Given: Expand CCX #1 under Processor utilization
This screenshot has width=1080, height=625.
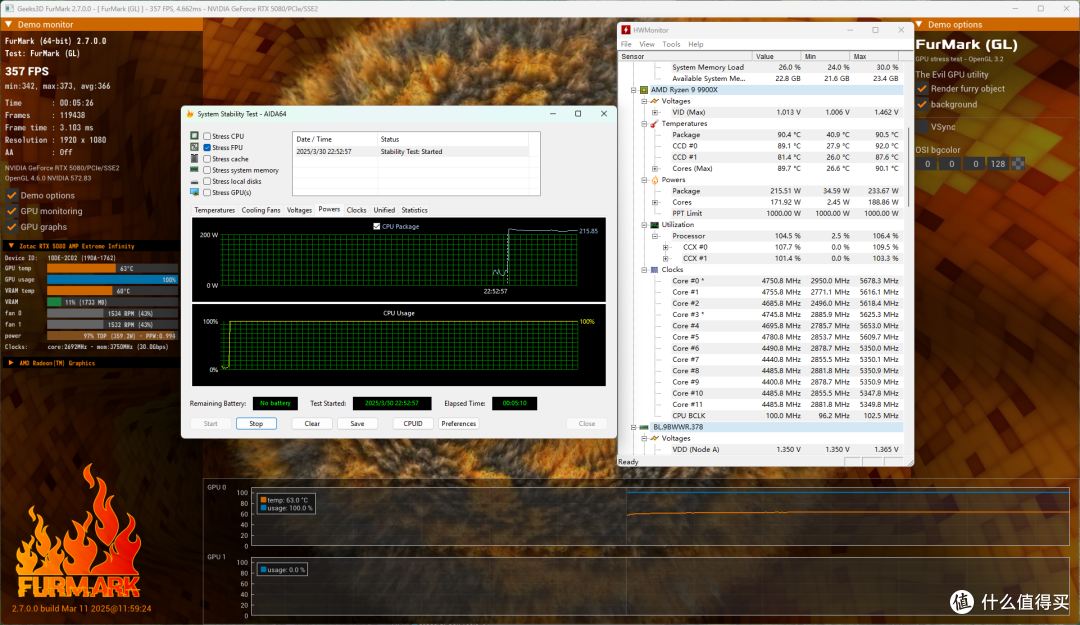Looking at the screenshot, I should [665, 258].
